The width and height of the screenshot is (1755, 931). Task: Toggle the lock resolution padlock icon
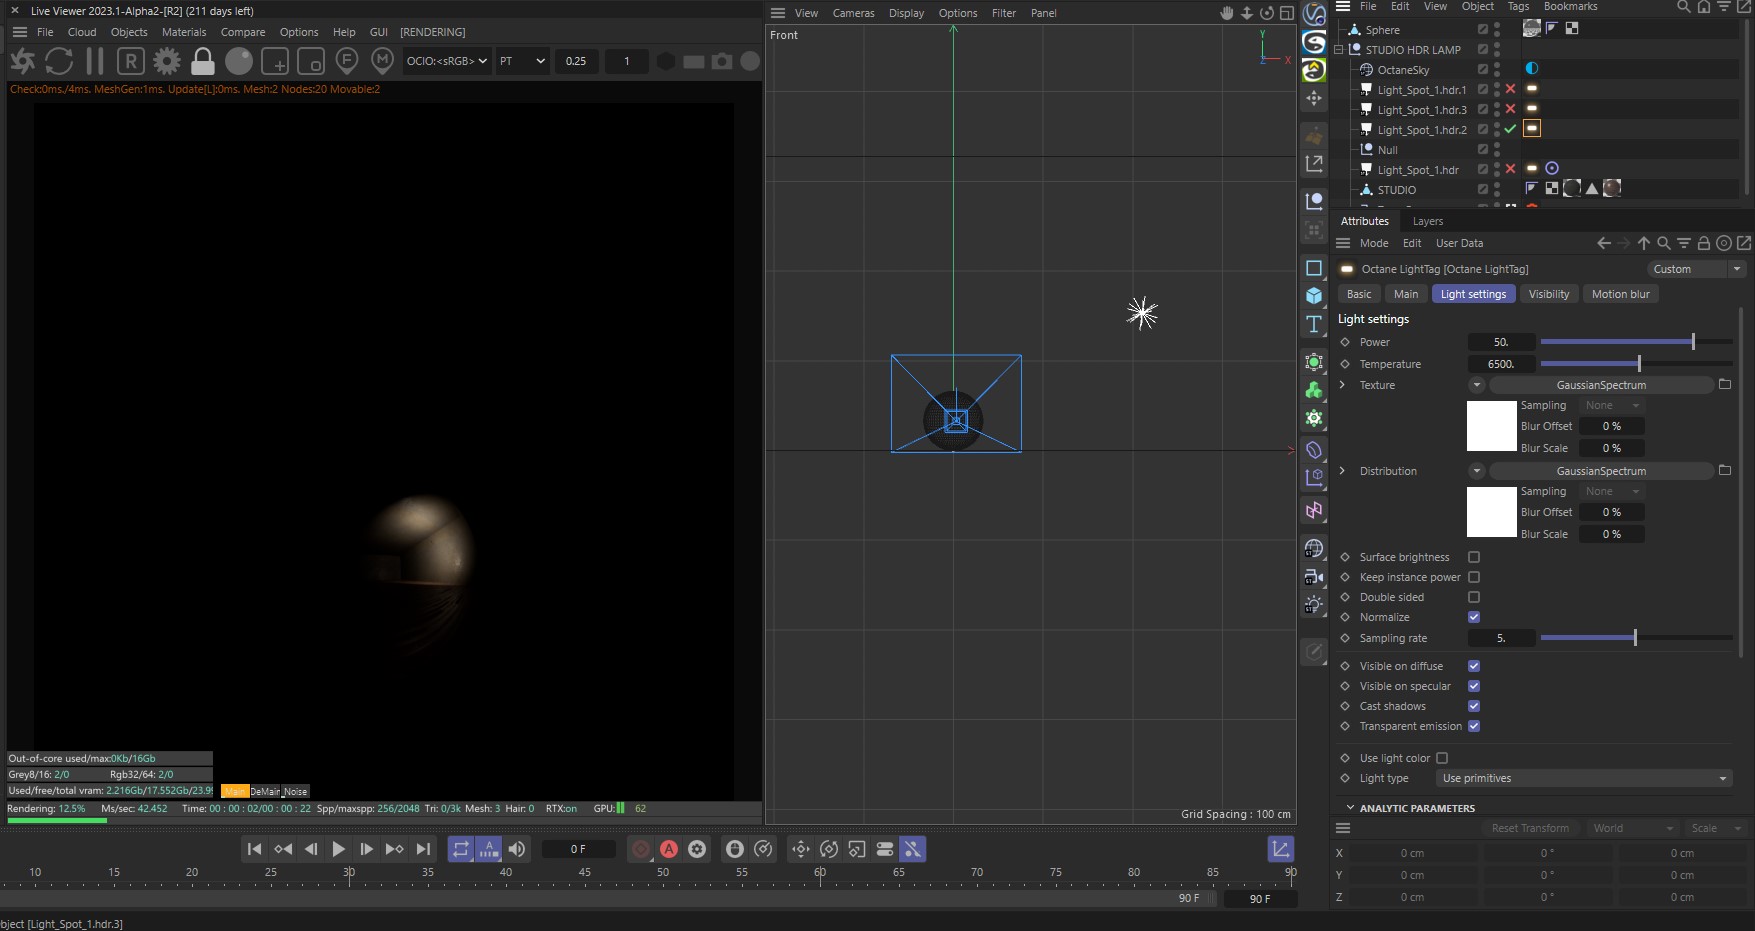[203, 61]
